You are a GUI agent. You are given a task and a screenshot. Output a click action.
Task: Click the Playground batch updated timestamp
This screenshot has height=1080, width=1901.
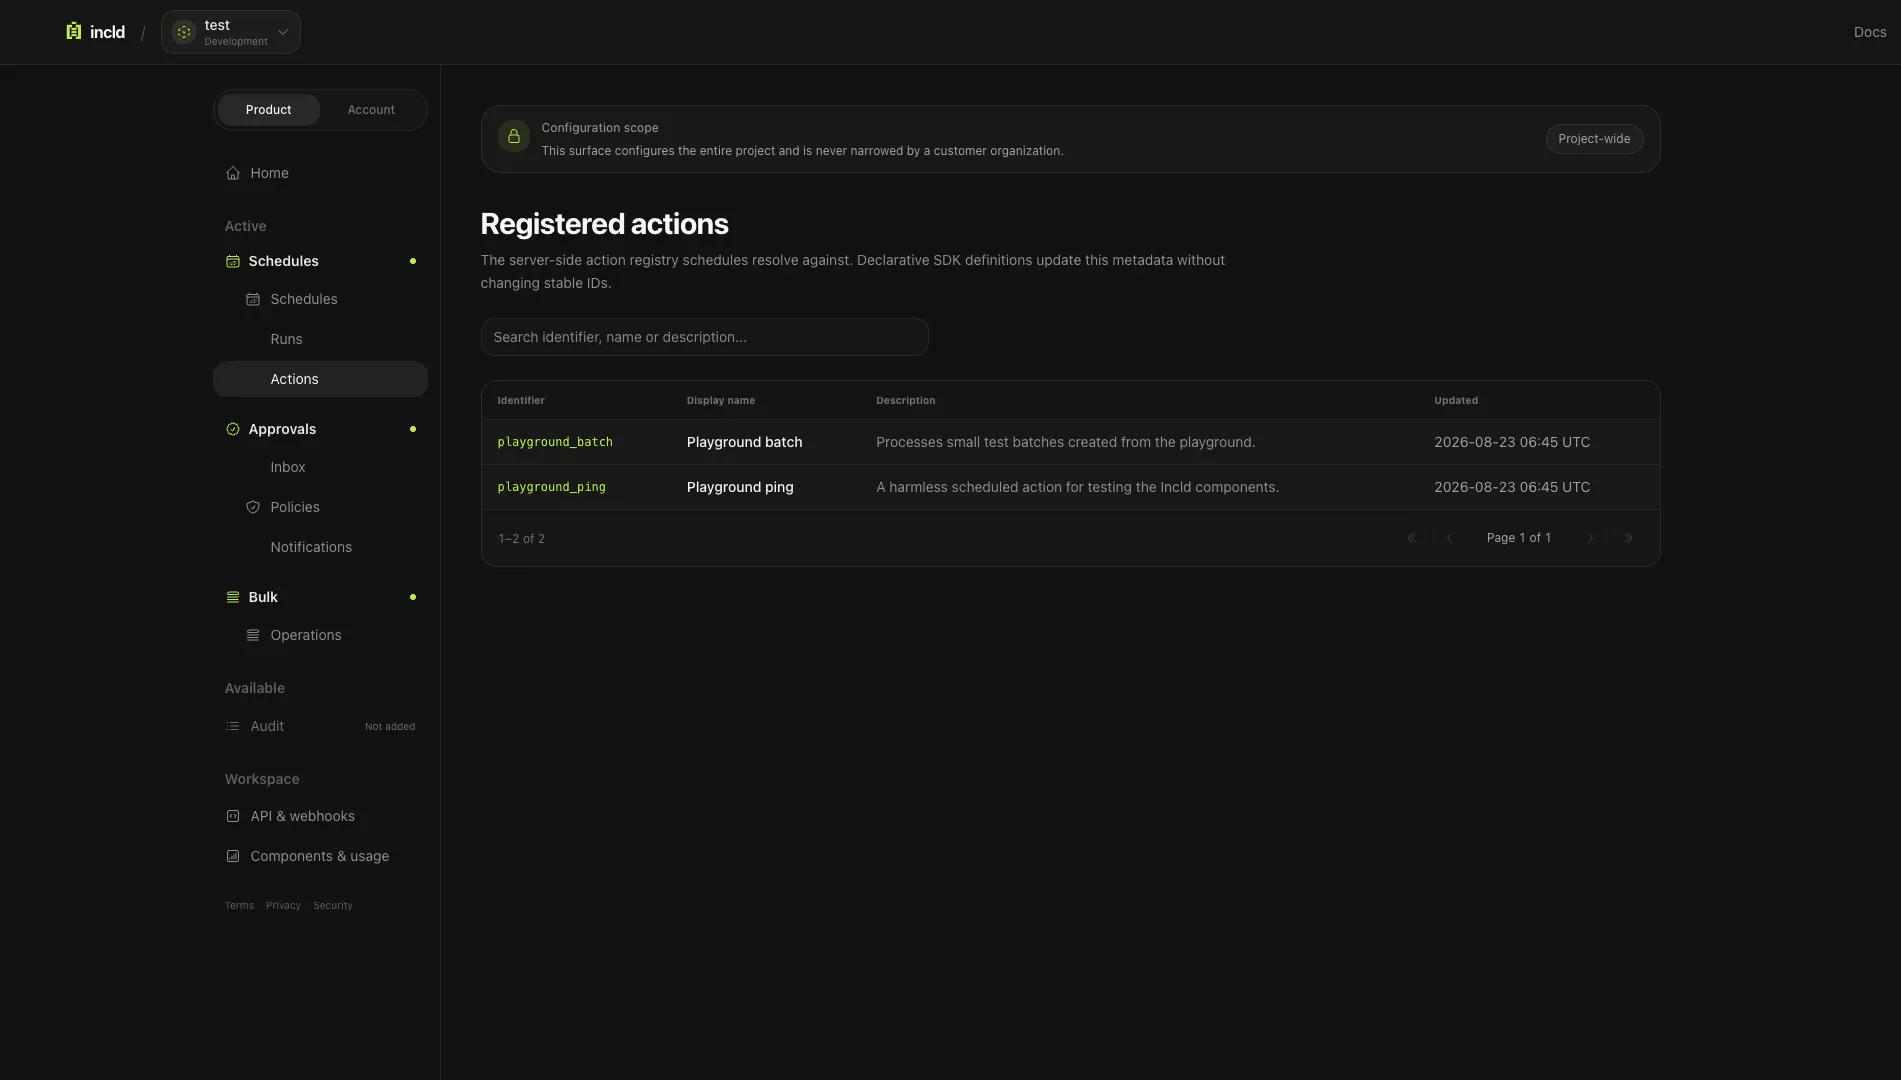(x=1511, y=442)
